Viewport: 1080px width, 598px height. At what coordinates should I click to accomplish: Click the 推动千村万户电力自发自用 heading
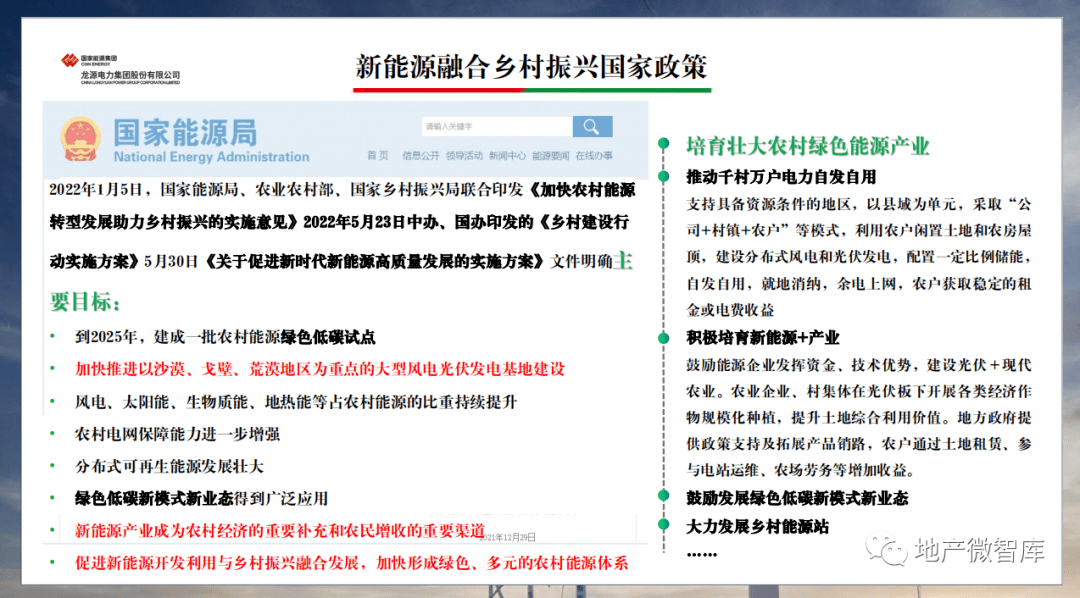click(x=781, y=177)
